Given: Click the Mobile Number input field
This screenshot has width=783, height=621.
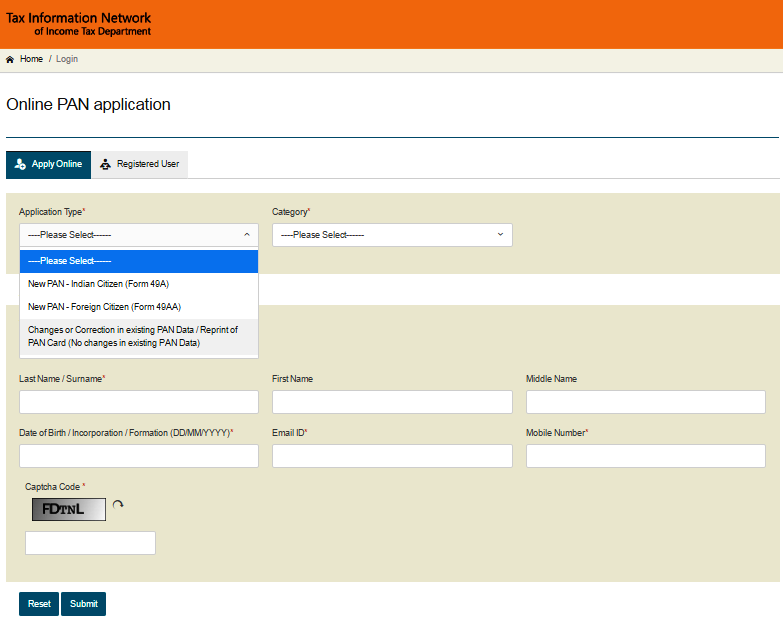Looking at the screenshot, I should pyautogui.click(x=646, y=456).
